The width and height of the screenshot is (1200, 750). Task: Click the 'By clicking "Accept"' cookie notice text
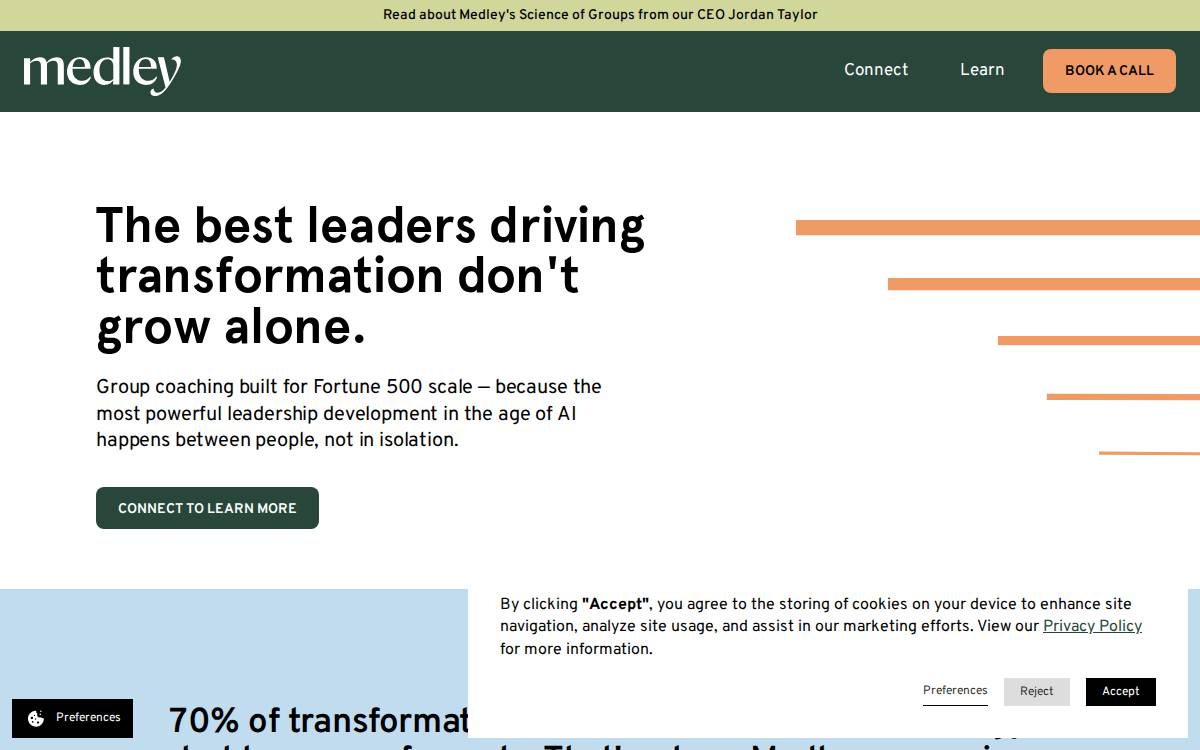tap(821, 626)
